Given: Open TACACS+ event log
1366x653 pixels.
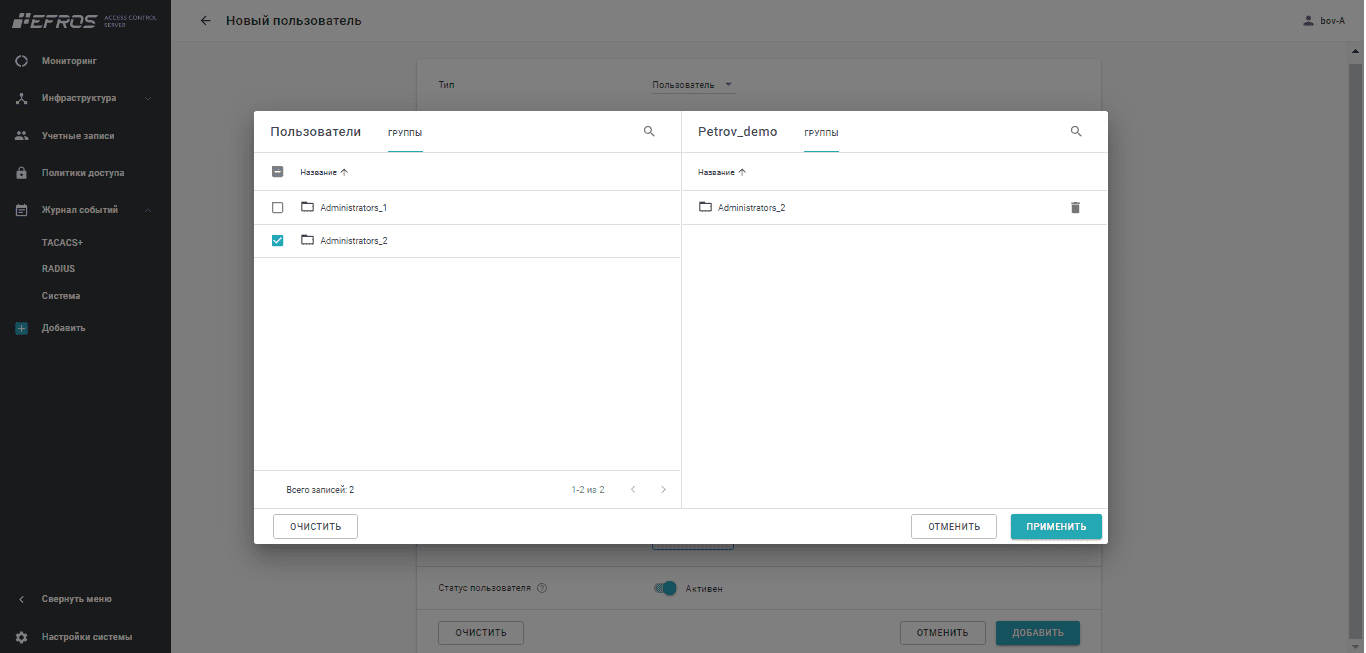Looking at the screenshot, I should pos(62,242).
